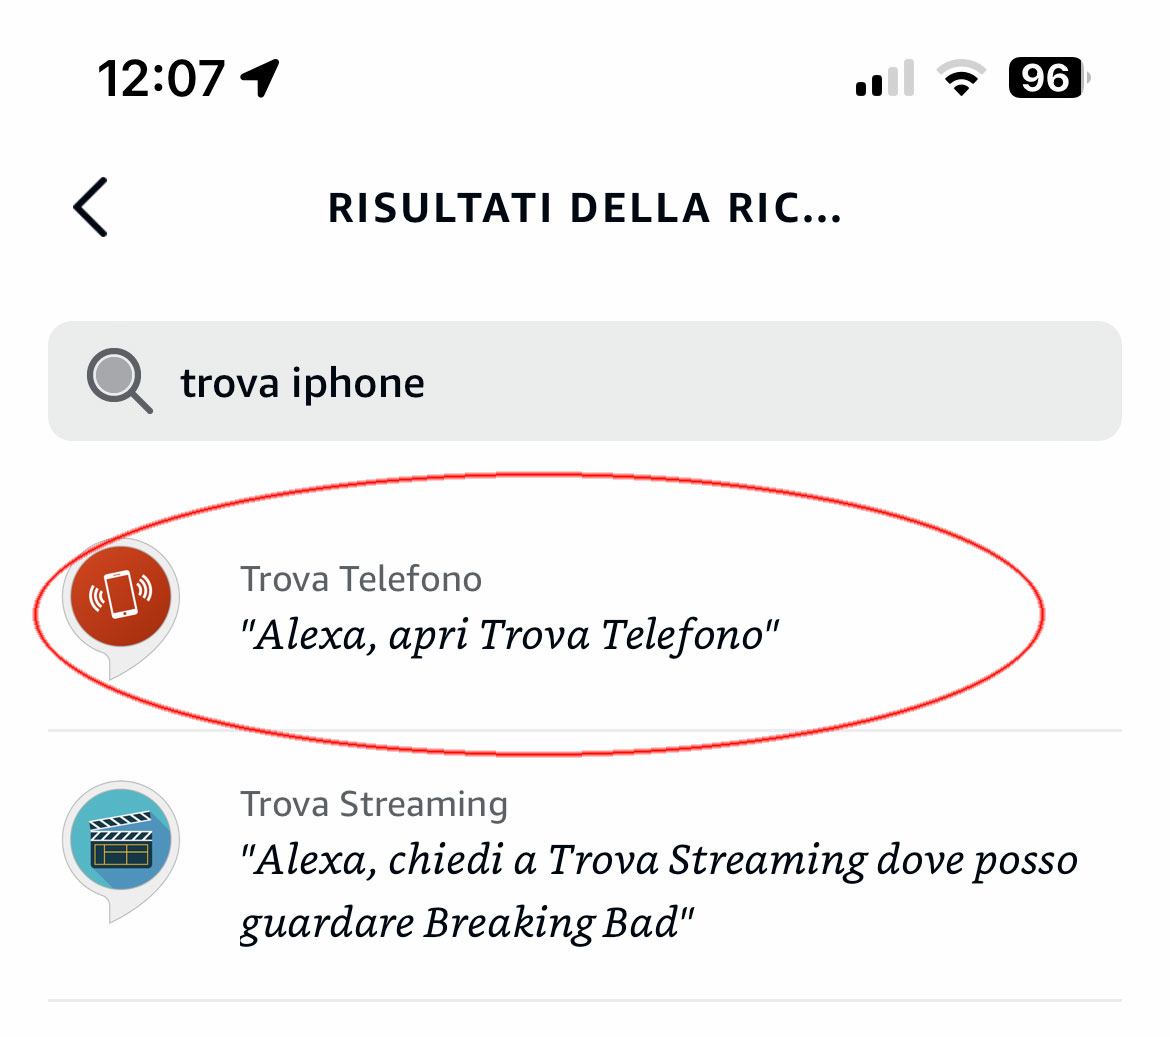Image resolution: width=1170 pixels, height=1037 pixels.
Task: Tap the 12:07 clock in status bar
Action: [x=160, y=78]
